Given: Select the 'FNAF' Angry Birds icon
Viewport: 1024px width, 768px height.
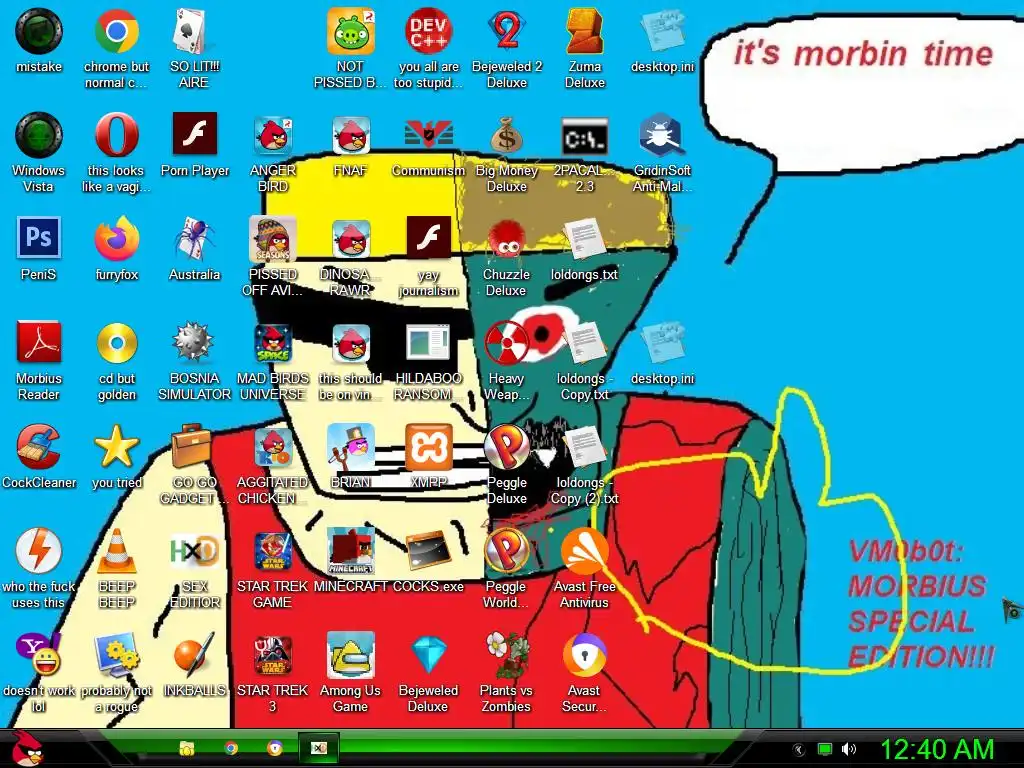Looking at the screenshot, I should [351, 135].
